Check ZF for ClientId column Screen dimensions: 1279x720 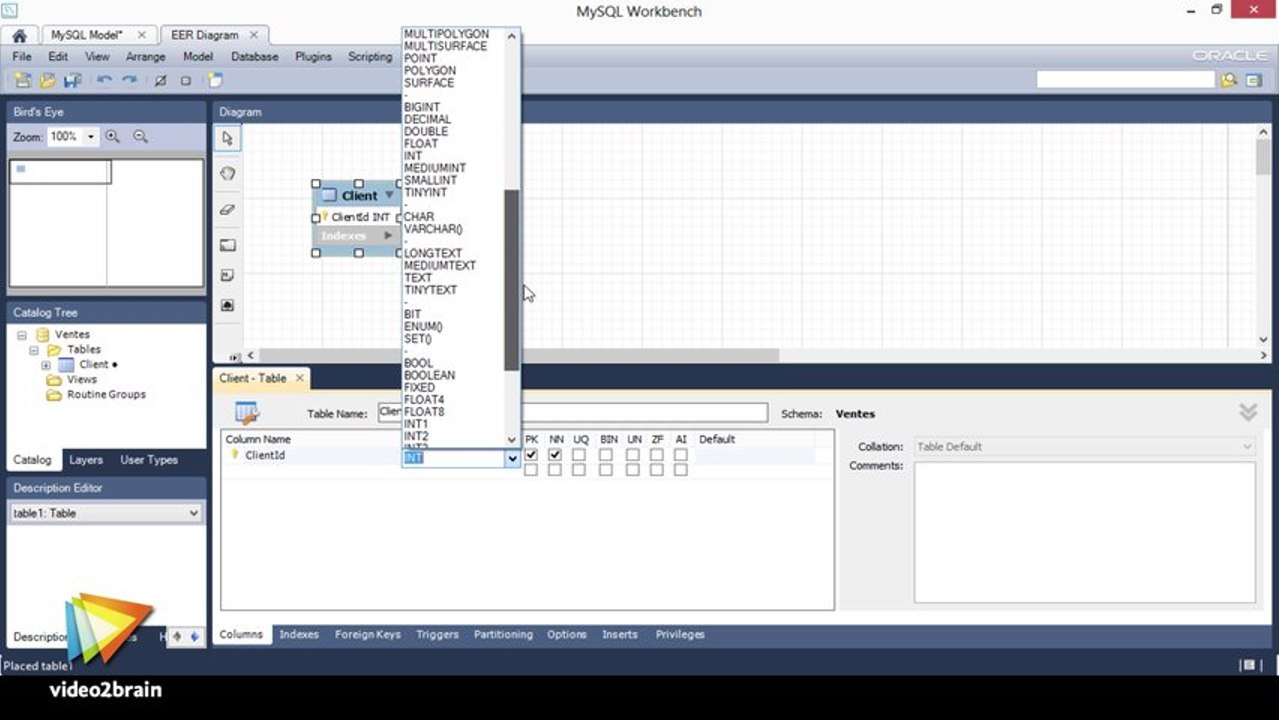656,455
